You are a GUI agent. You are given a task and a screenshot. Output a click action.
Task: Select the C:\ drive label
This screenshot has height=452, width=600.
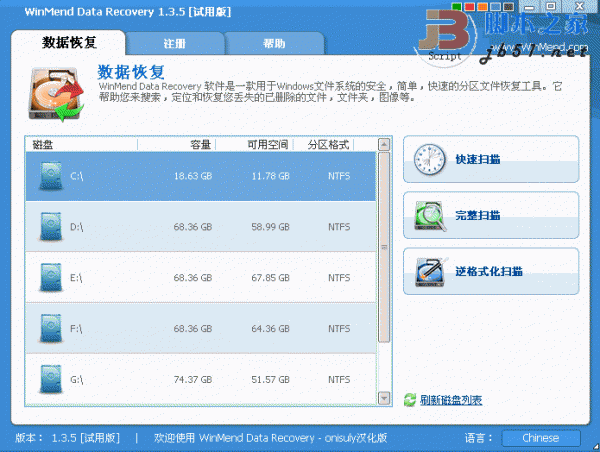[77, 176]
